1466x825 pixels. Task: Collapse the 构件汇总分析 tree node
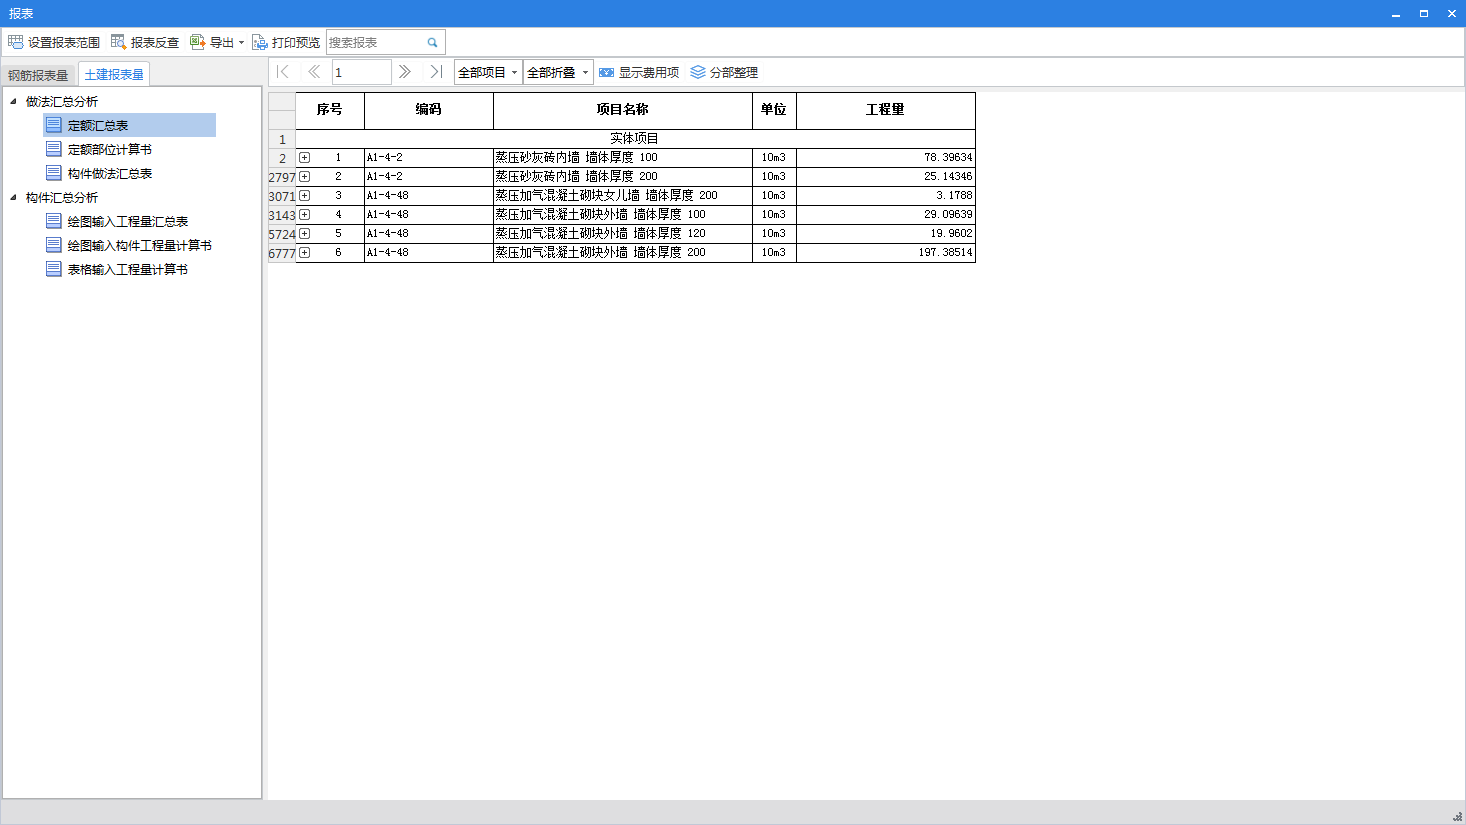pyautogui.click(x=13, y=197)
